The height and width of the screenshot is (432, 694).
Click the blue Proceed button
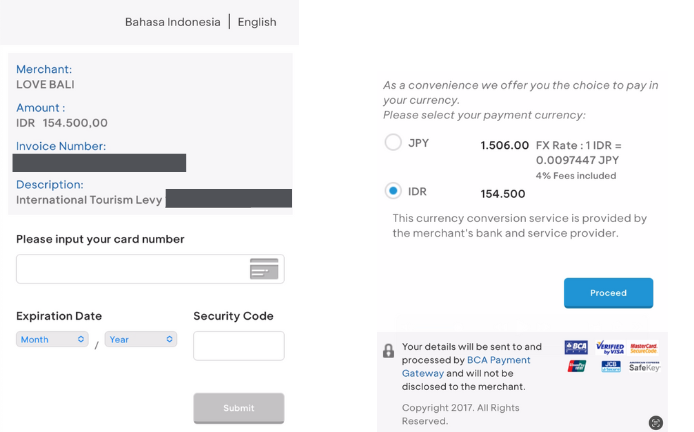pos(608,293)
